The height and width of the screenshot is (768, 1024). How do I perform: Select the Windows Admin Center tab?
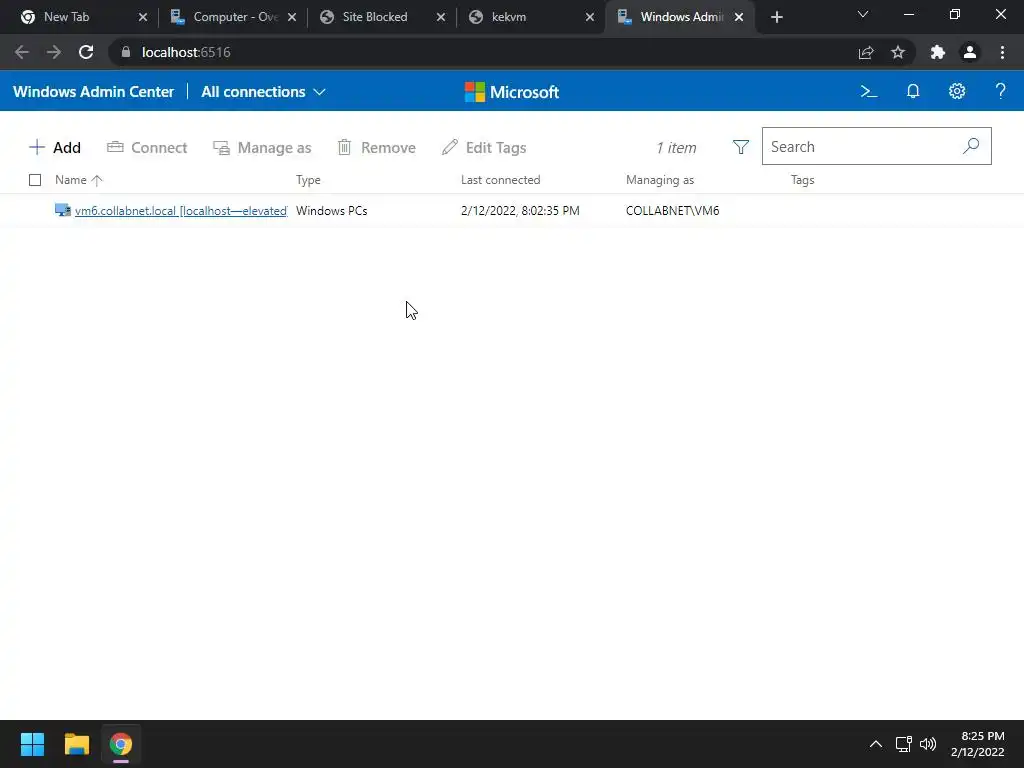point(682,17)
